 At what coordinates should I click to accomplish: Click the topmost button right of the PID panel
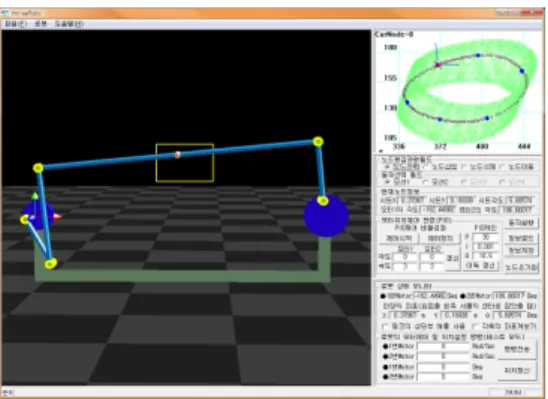pyautogui.click(x=521, y=223)
